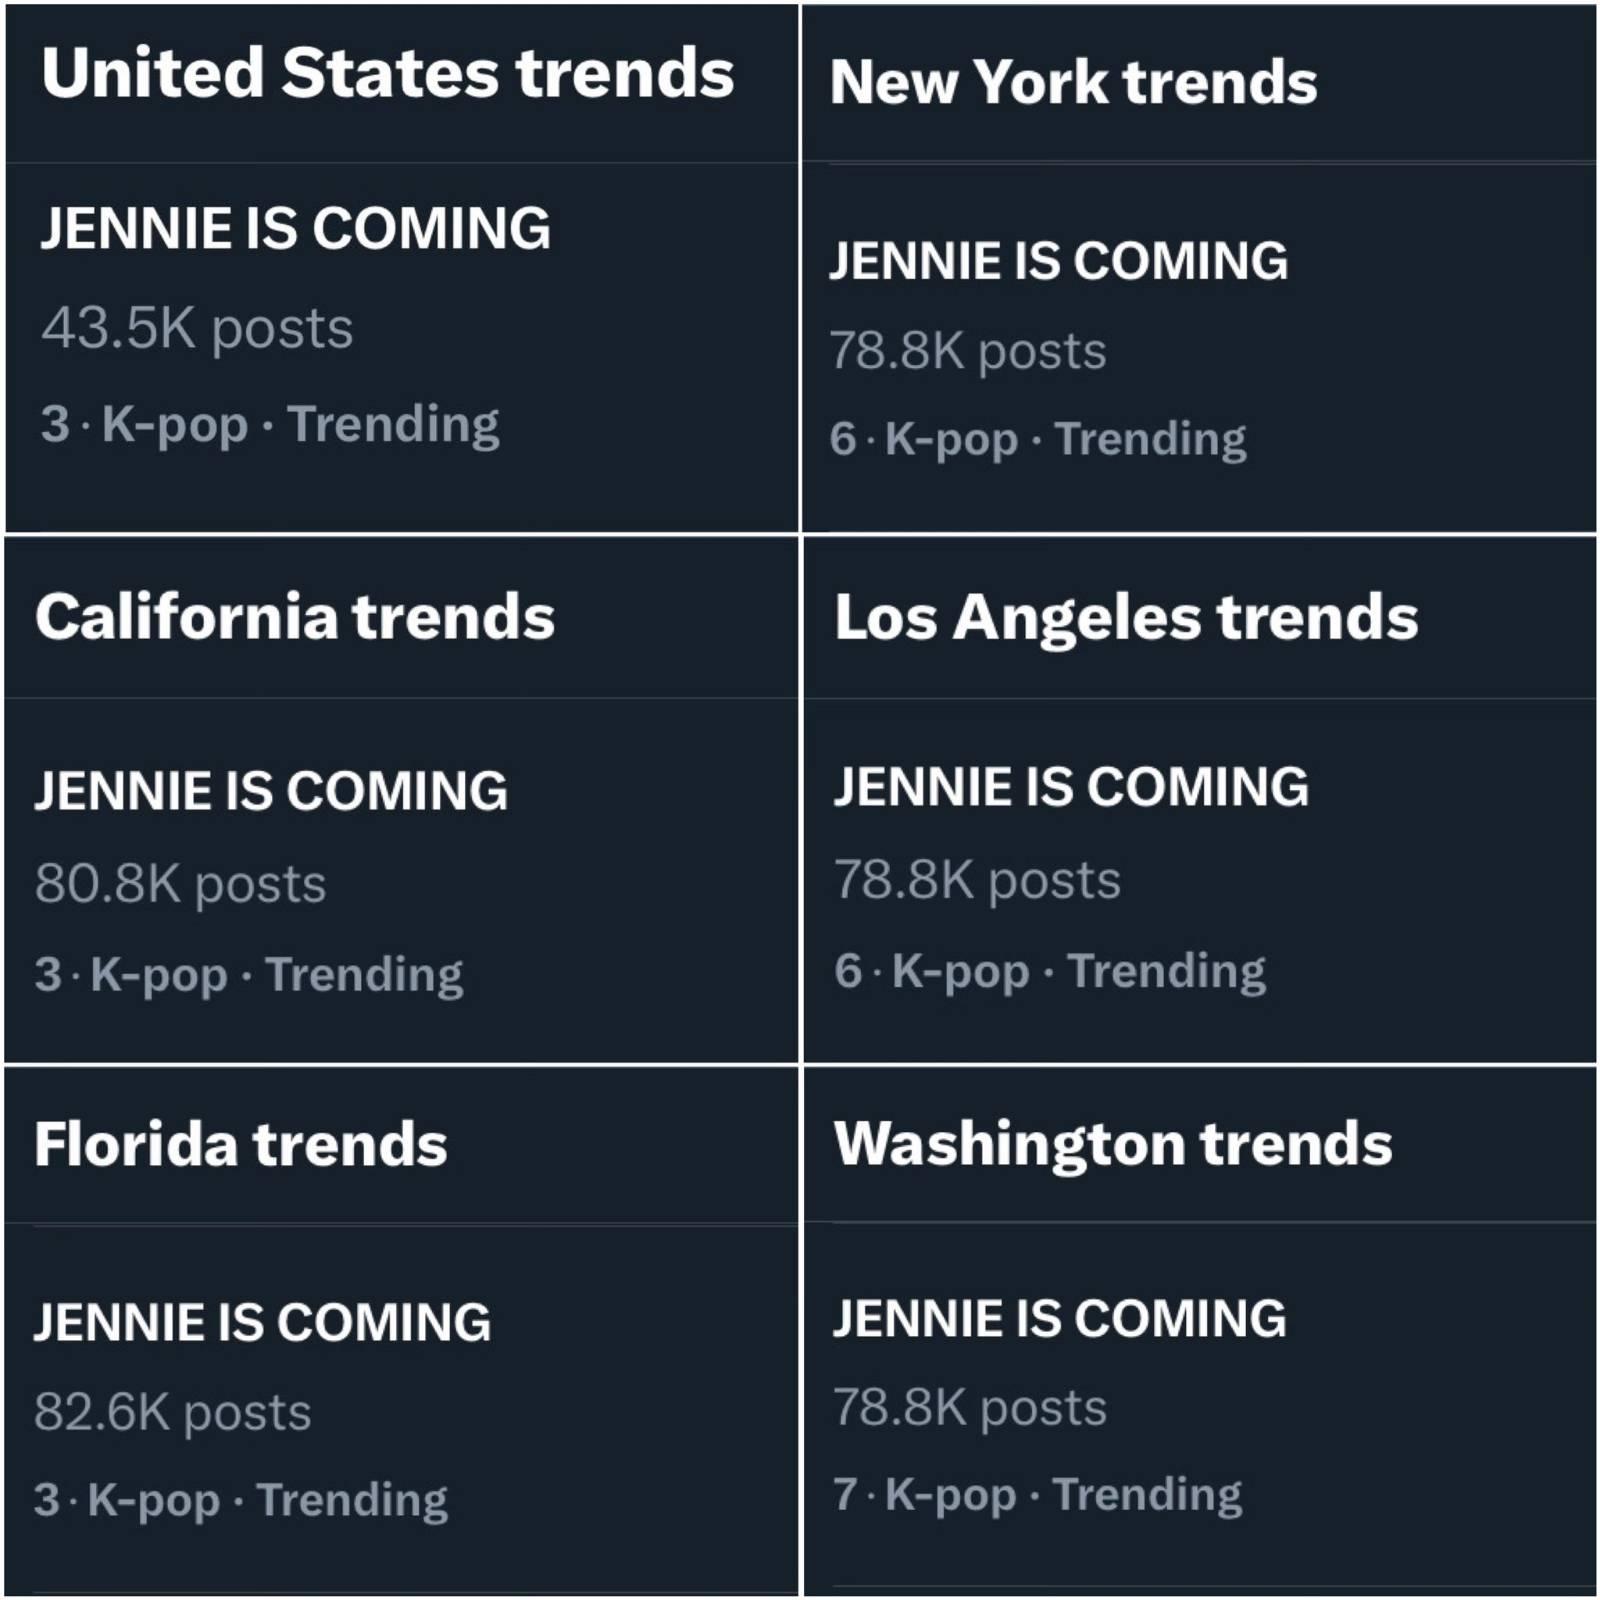Viewport: 1600px width, 1600px height.
Task: Click the Washington trends heading
Action: pos(1113,1143)
